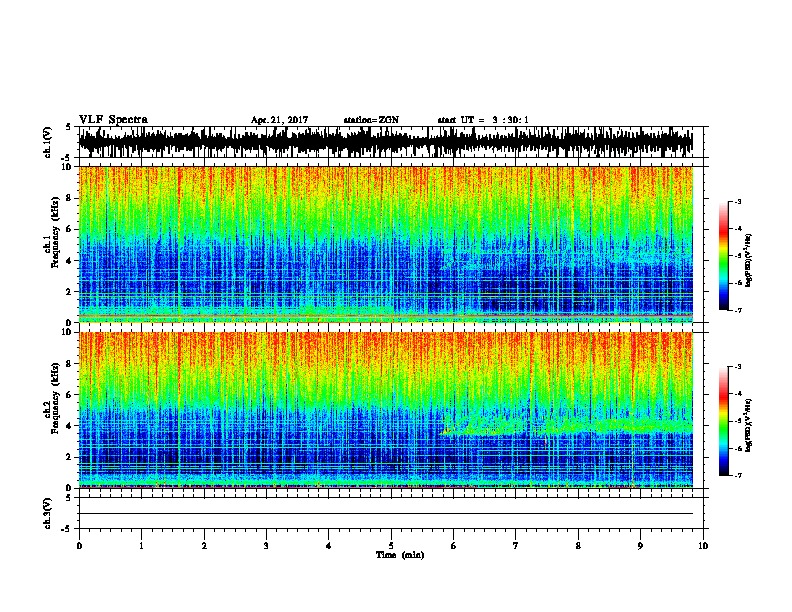Click the "4" kHz tick of ch.2 spectrogram
This screenshot has height=612, width=792.
point(69,426)
